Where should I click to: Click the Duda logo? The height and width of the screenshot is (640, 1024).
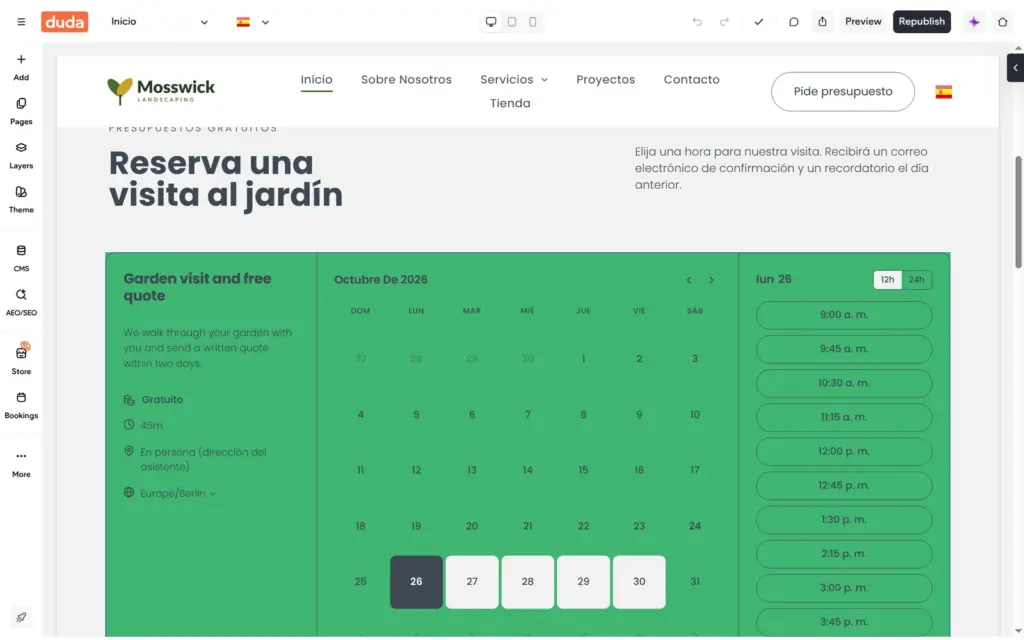click(x=65, y=22)
